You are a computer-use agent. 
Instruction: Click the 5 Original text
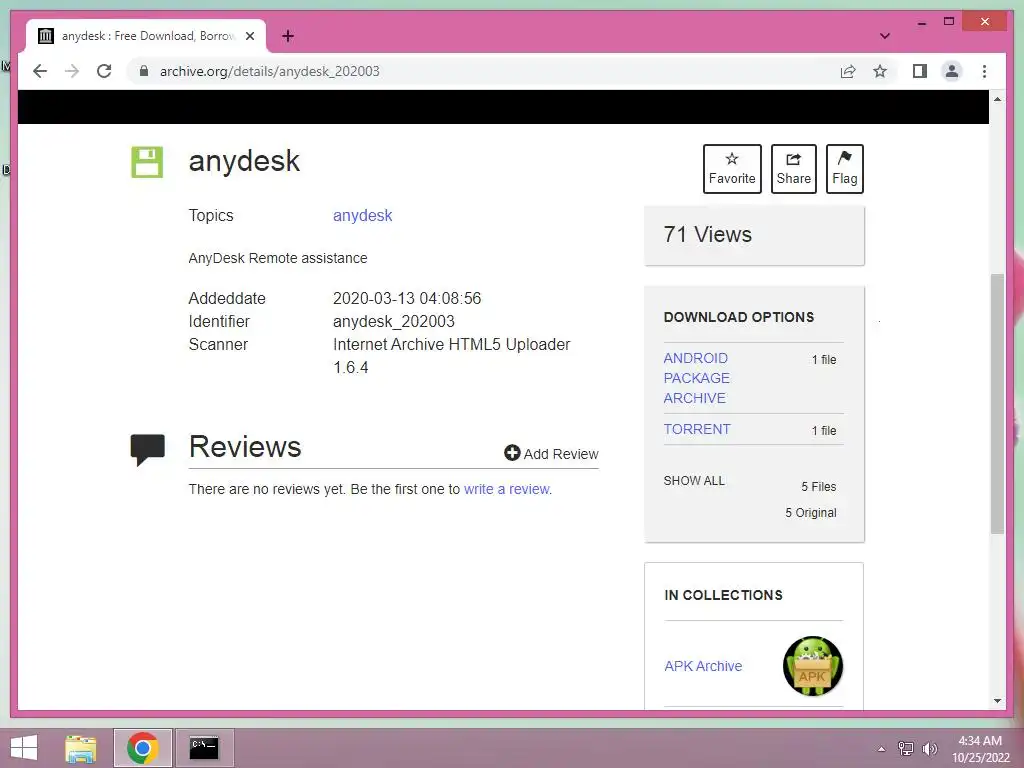click(810, 513)
